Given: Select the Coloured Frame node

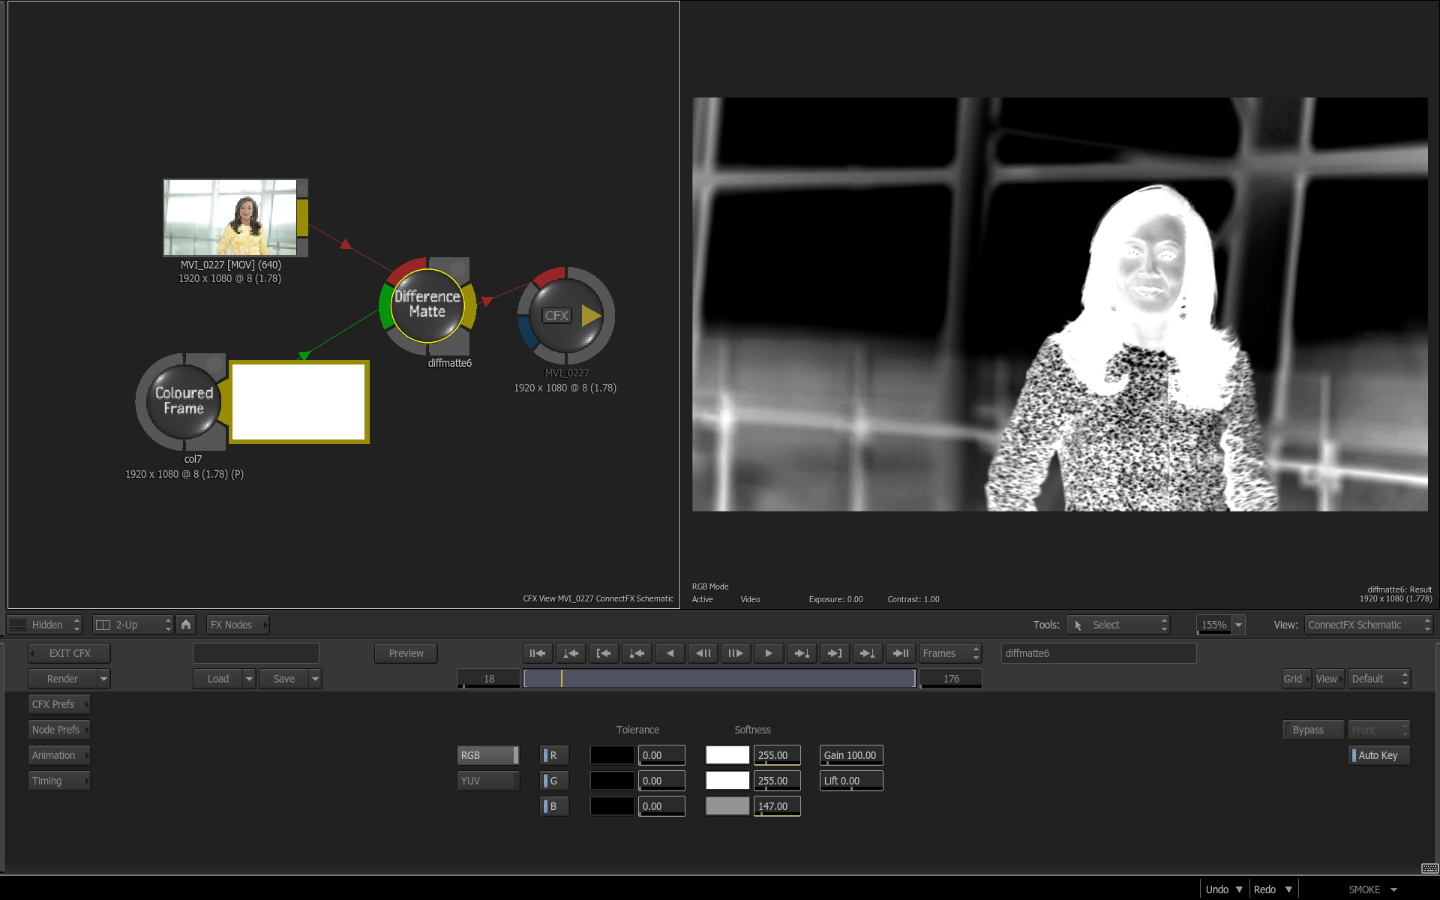Looking at the screenshot, I should (x=184, y=401).
